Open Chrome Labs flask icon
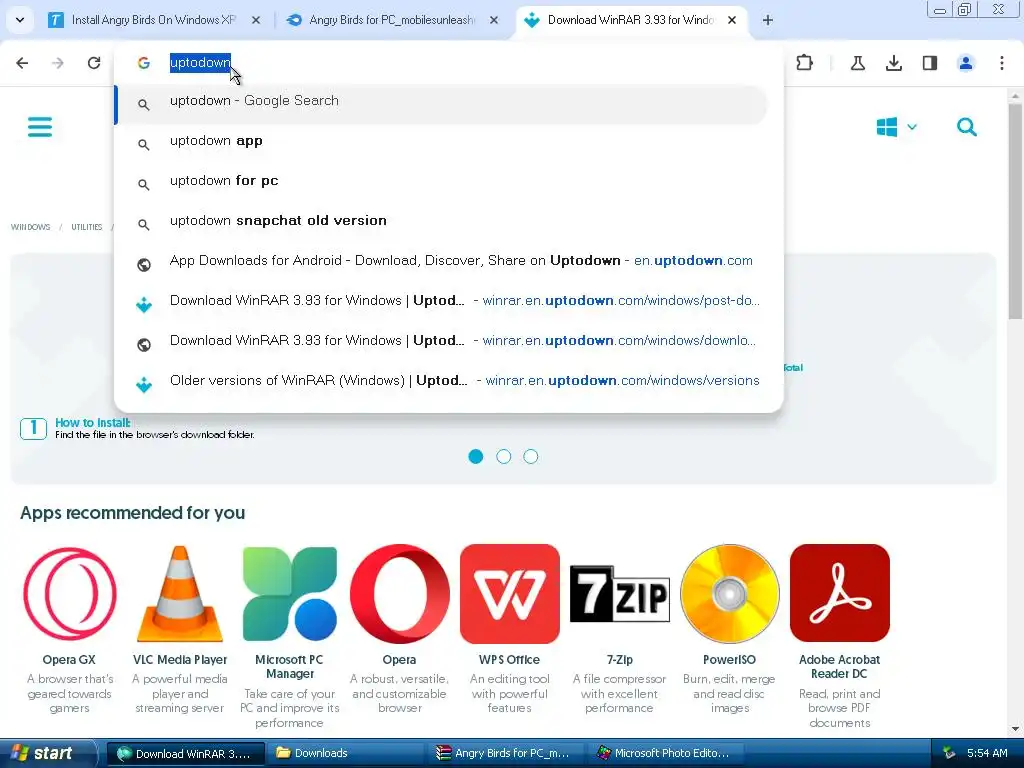This screenshot has width=1024, height=768. [857, 63]
